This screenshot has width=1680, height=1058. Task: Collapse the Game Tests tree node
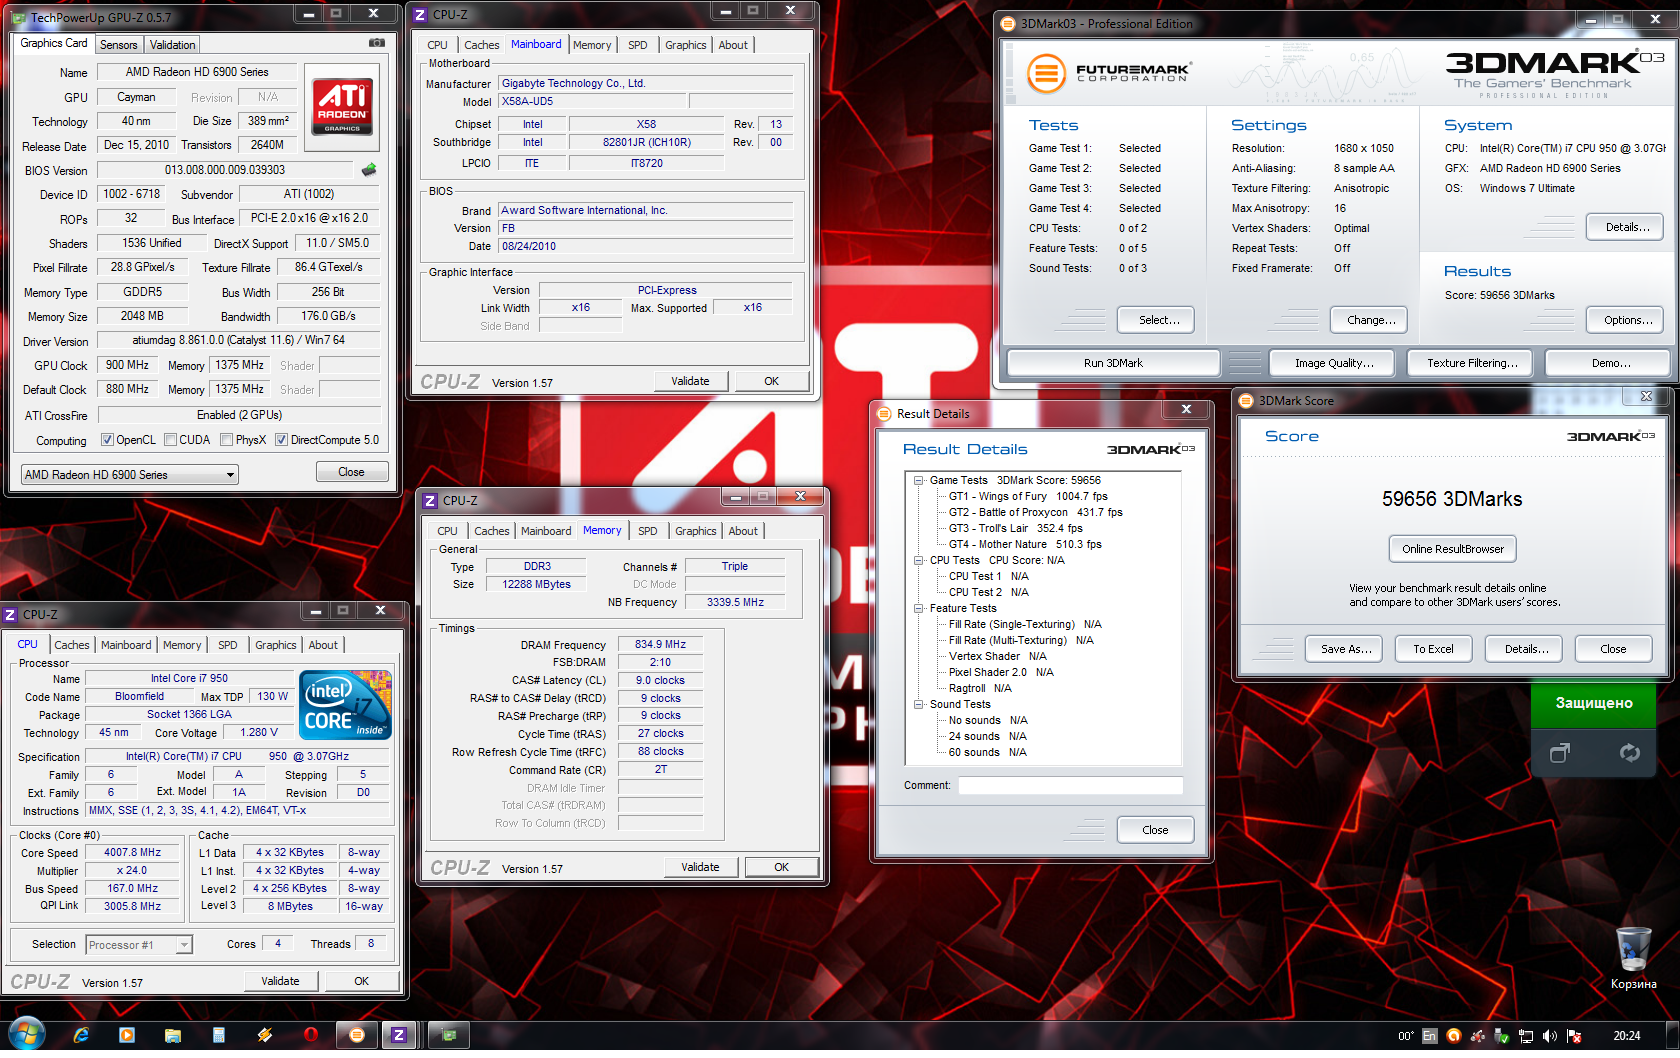[918, 481]
